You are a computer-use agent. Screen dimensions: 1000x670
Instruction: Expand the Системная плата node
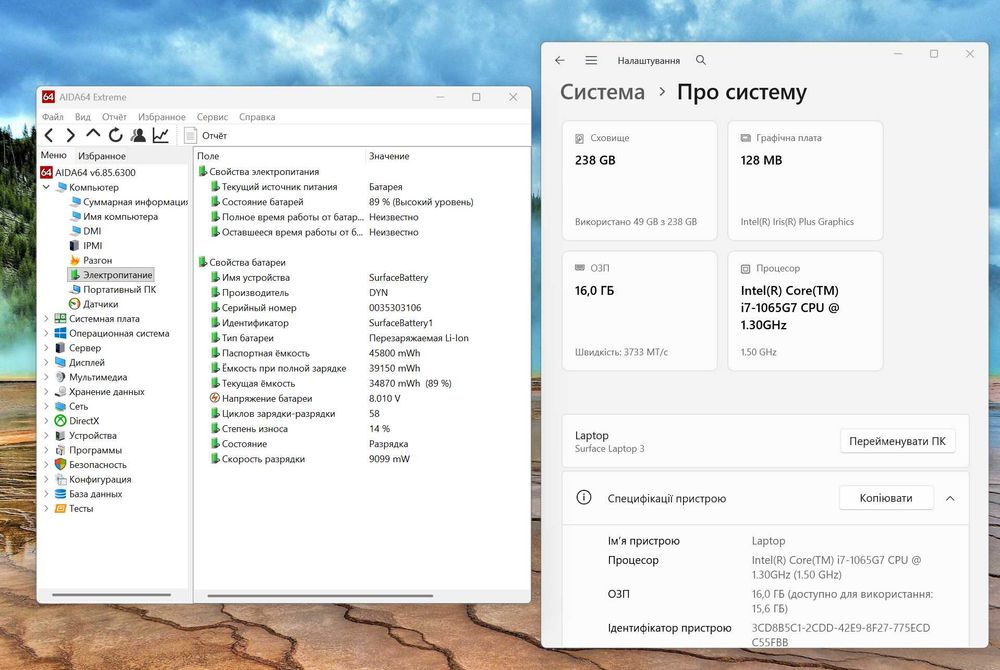pyautogui.click(x=46, y=319)
